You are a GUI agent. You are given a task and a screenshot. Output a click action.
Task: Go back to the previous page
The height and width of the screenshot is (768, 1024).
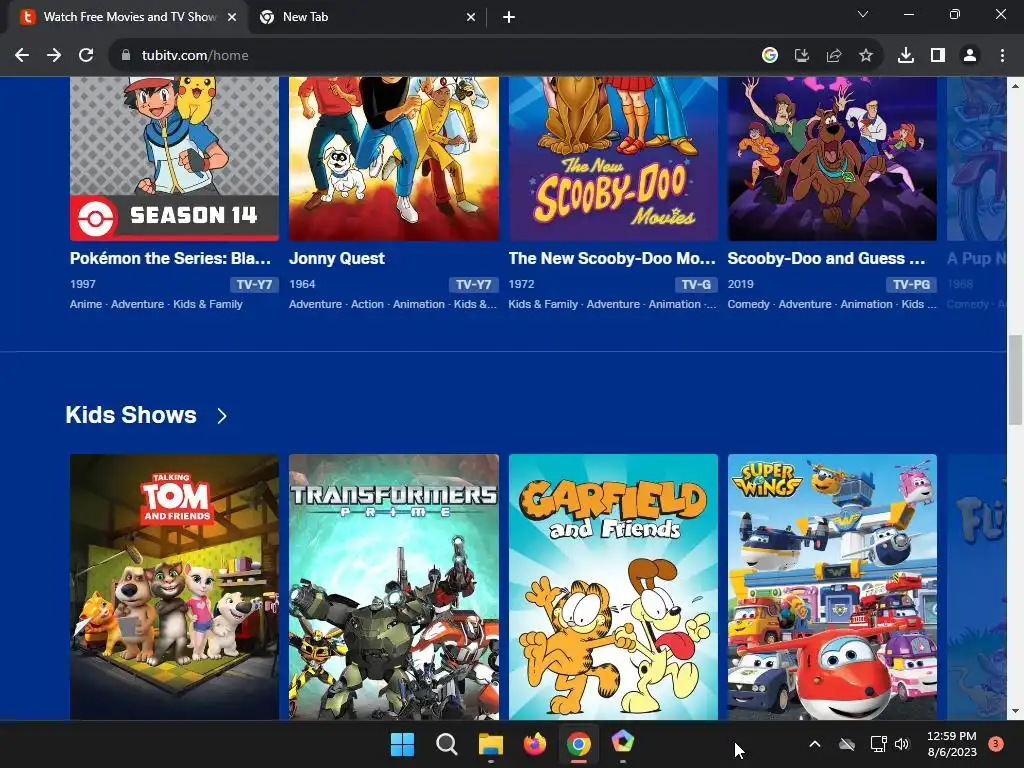point(22,56)
